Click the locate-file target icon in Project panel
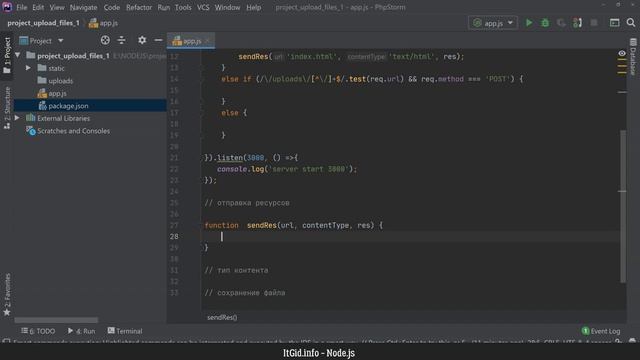The image size is (640, 360). tap(105, 40)
